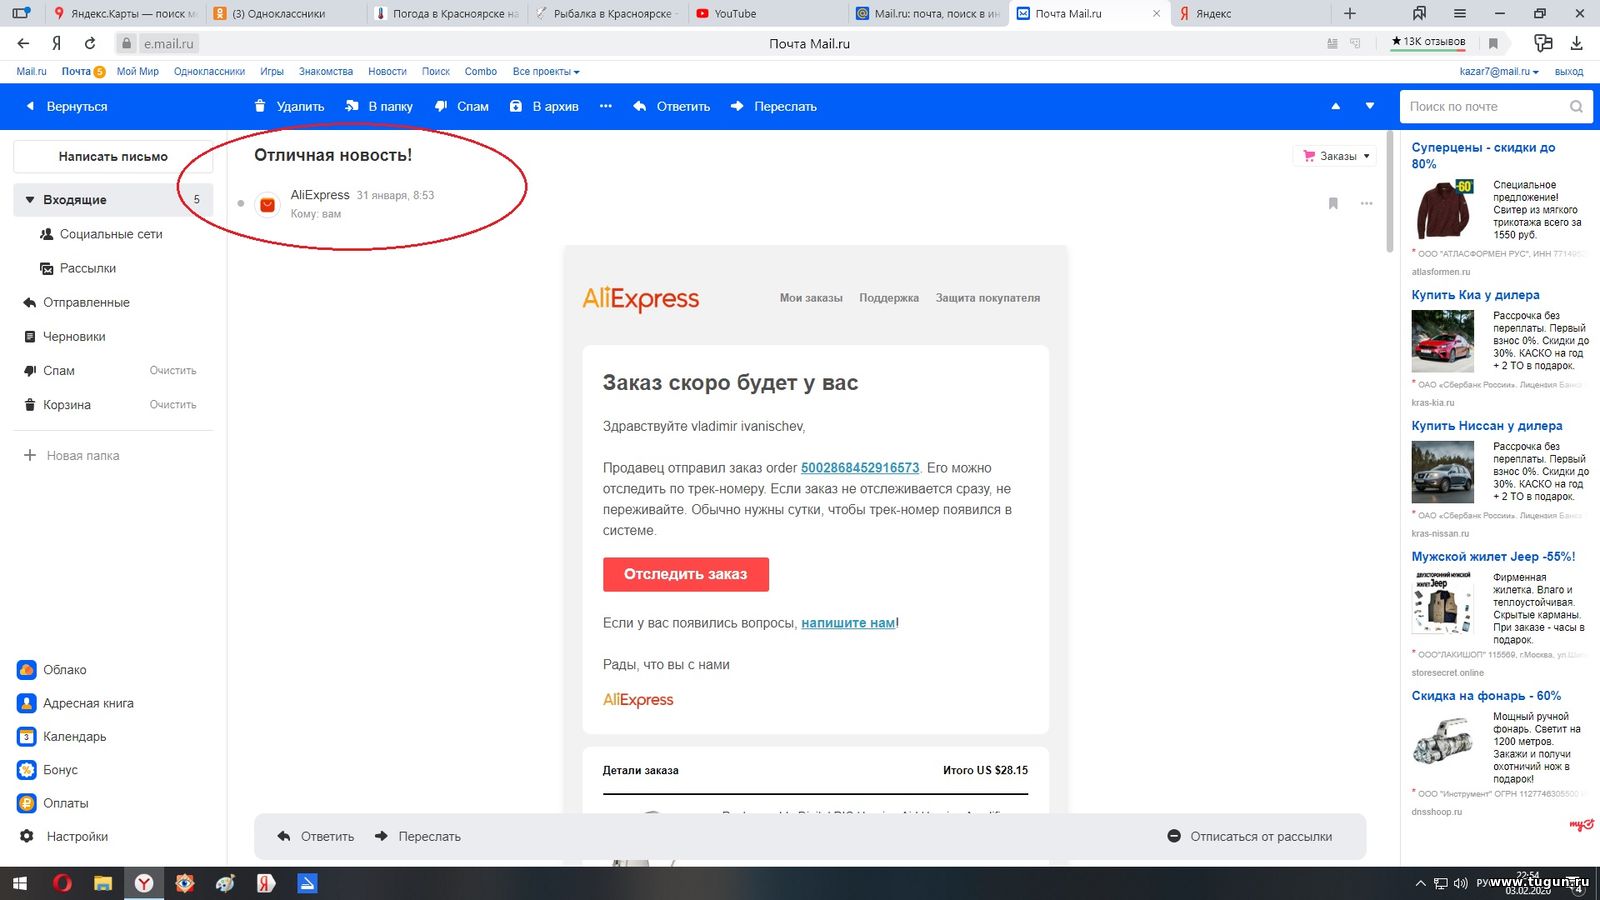Open 'Облако' cloud service

(52, 670)
